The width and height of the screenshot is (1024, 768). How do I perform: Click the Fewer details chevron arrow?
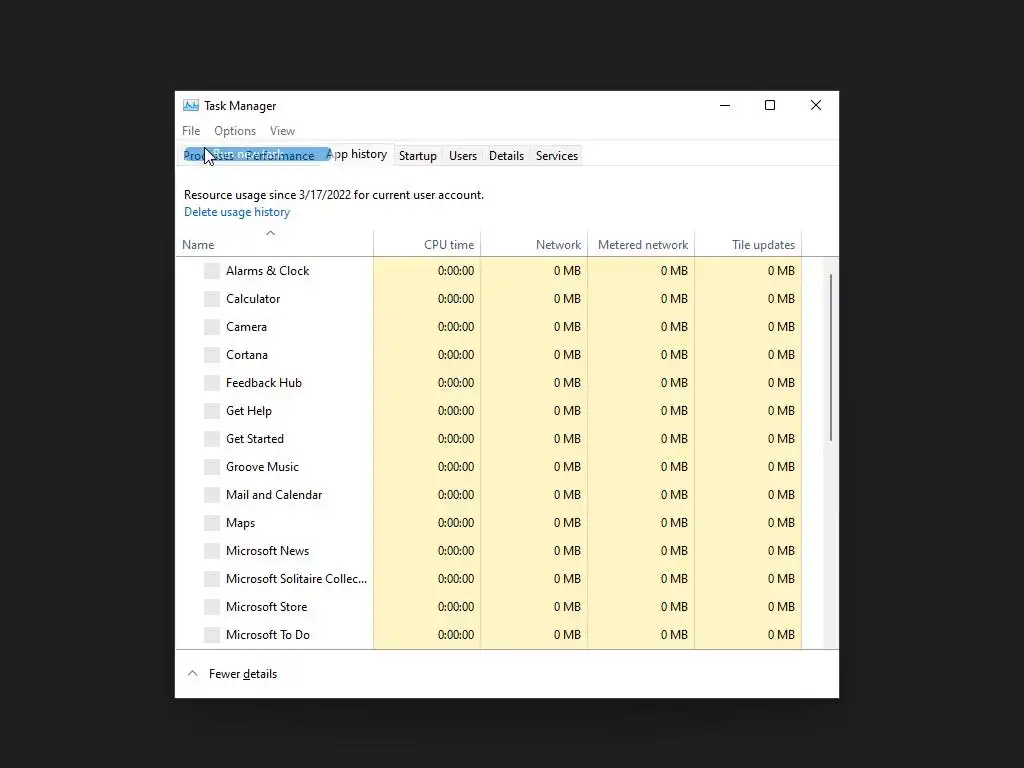pyautogui.click(x=193, y=673)
